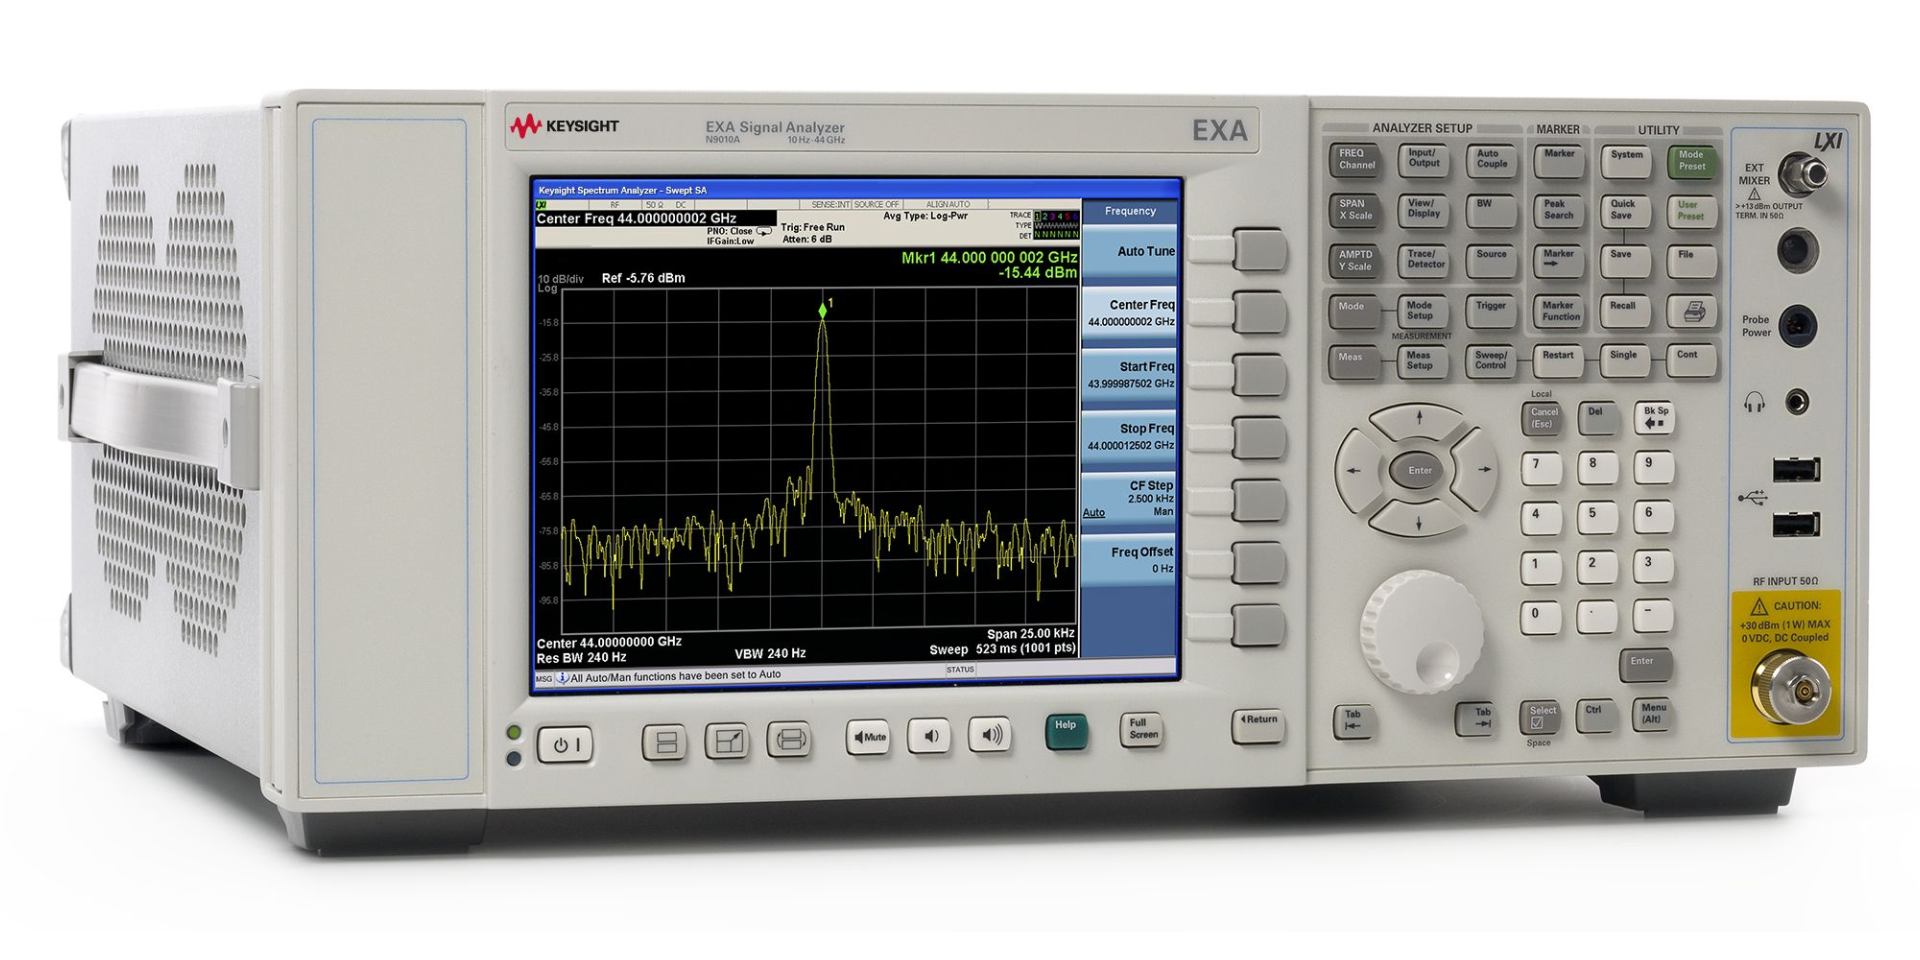
Task: Select the Center Freq softkey
Action: click(x=1129, y=313)
